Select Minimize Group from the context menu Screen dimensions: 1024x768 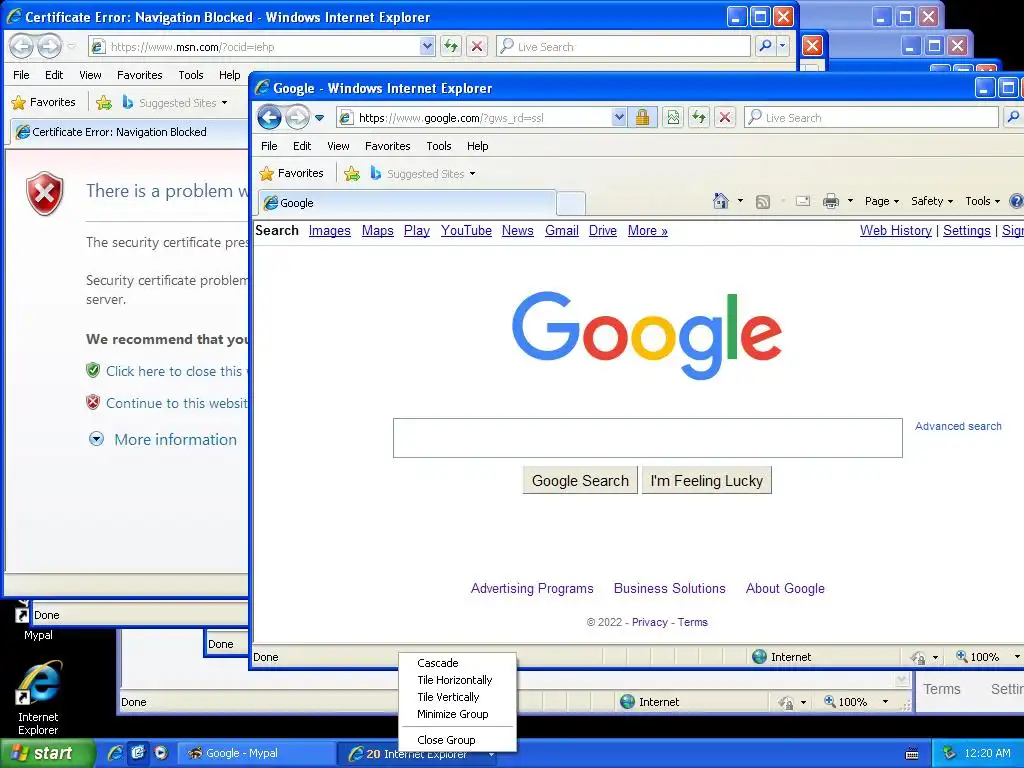pyautogui.click(x=453, y=714)
